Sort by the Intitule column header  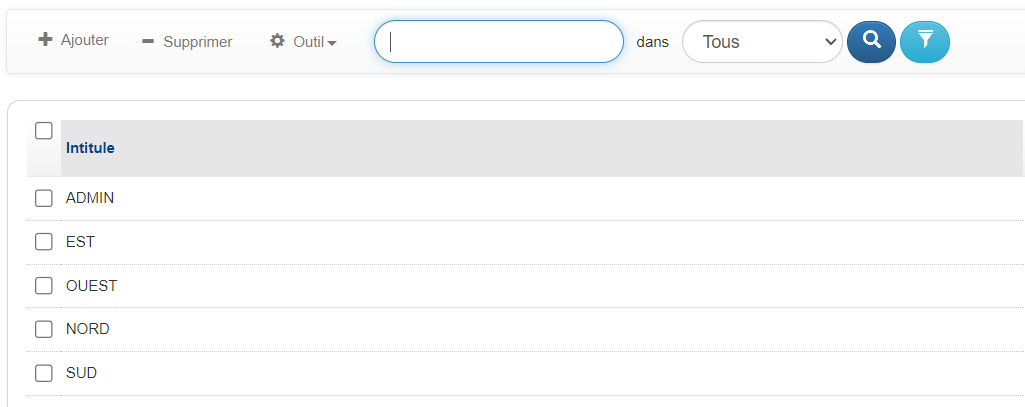[90, 148]
